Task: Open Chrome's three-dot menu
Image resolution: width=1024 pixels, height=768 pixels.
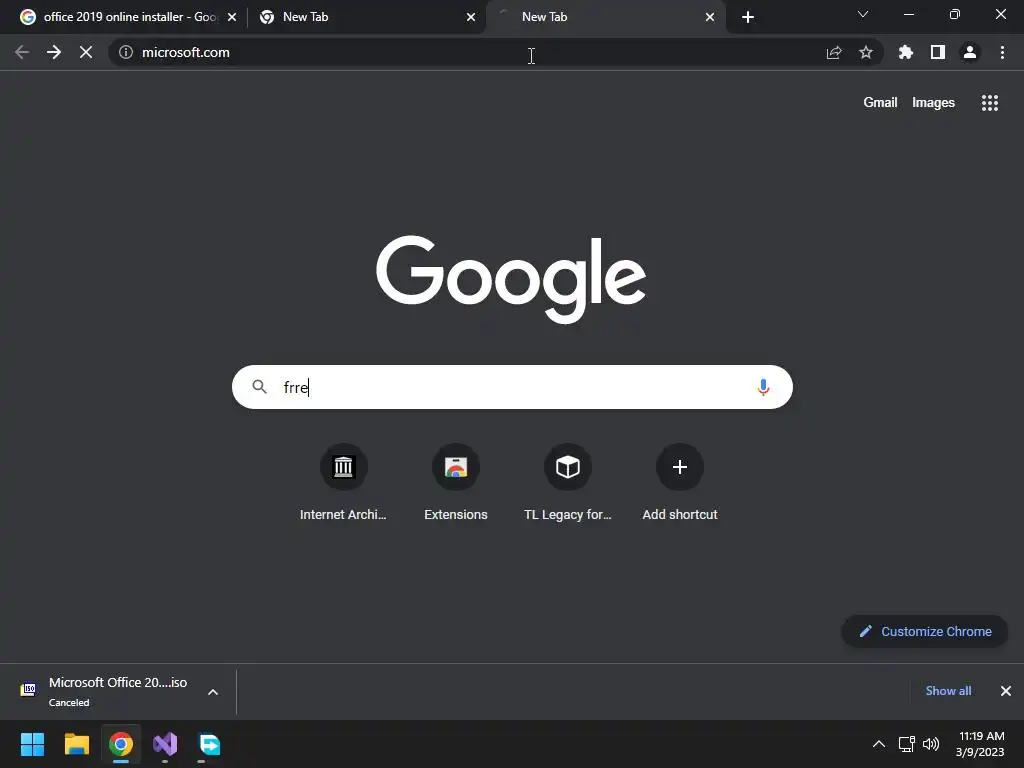Action: tap(1002, 52)
